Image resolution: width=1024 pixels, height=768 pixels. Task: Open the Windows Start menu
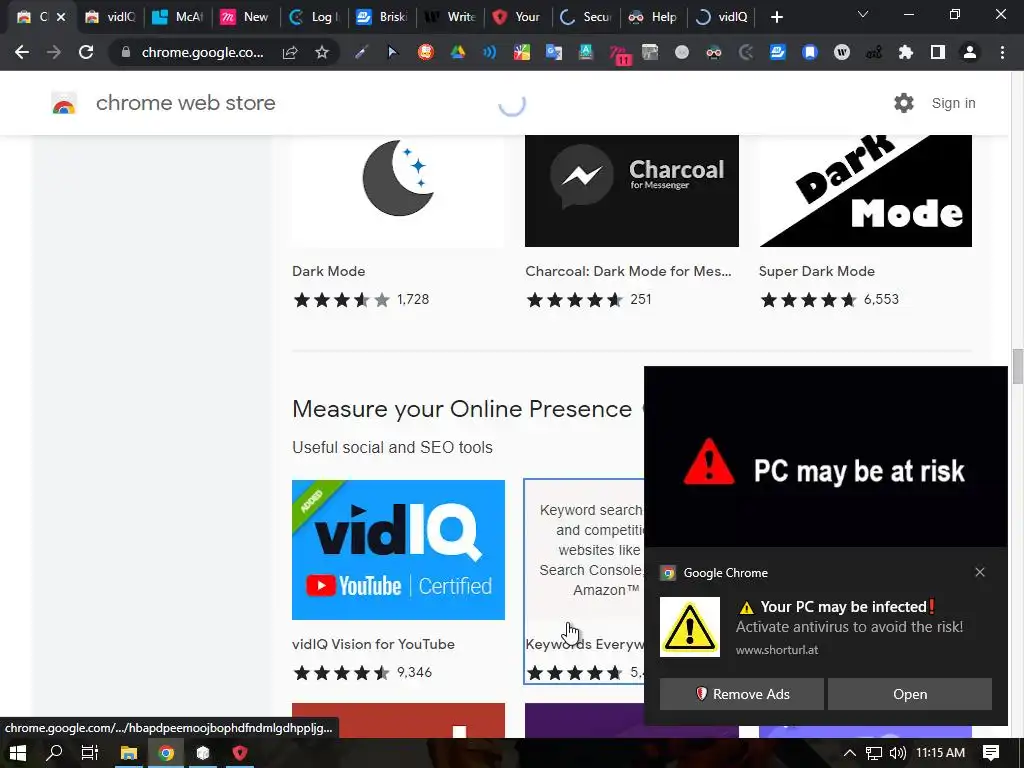pos(18,753)
